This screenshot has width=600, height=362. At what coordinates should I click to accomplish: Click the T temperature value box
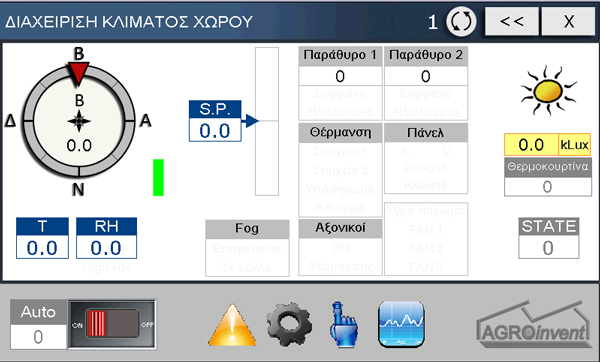(42, 247)
